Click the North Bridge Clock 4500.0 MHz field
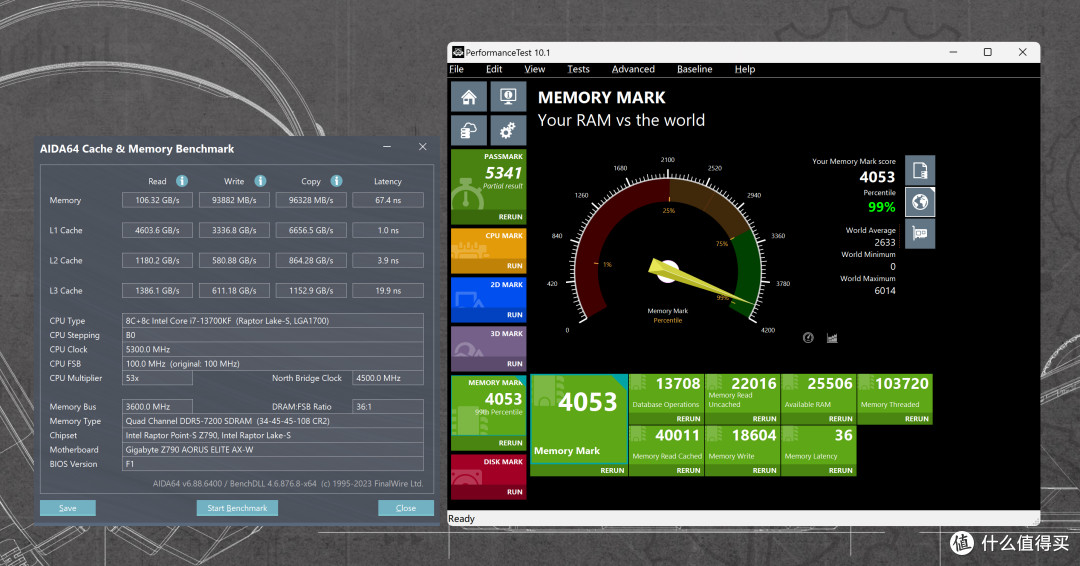 pyautogui.click(x=388, y=378)
